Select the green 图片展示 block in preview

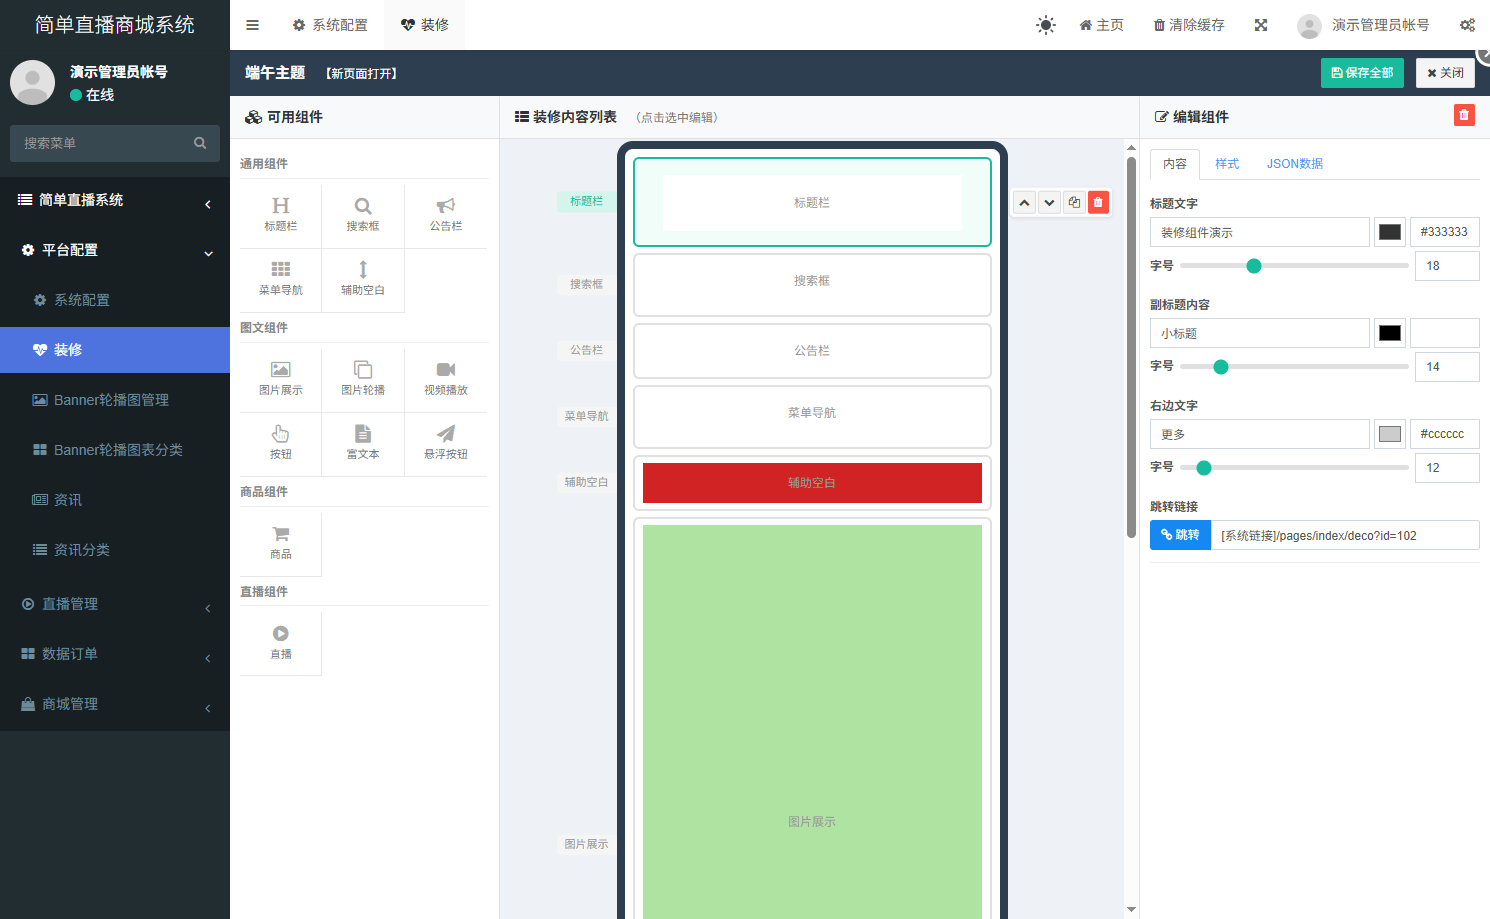(812, 720)
